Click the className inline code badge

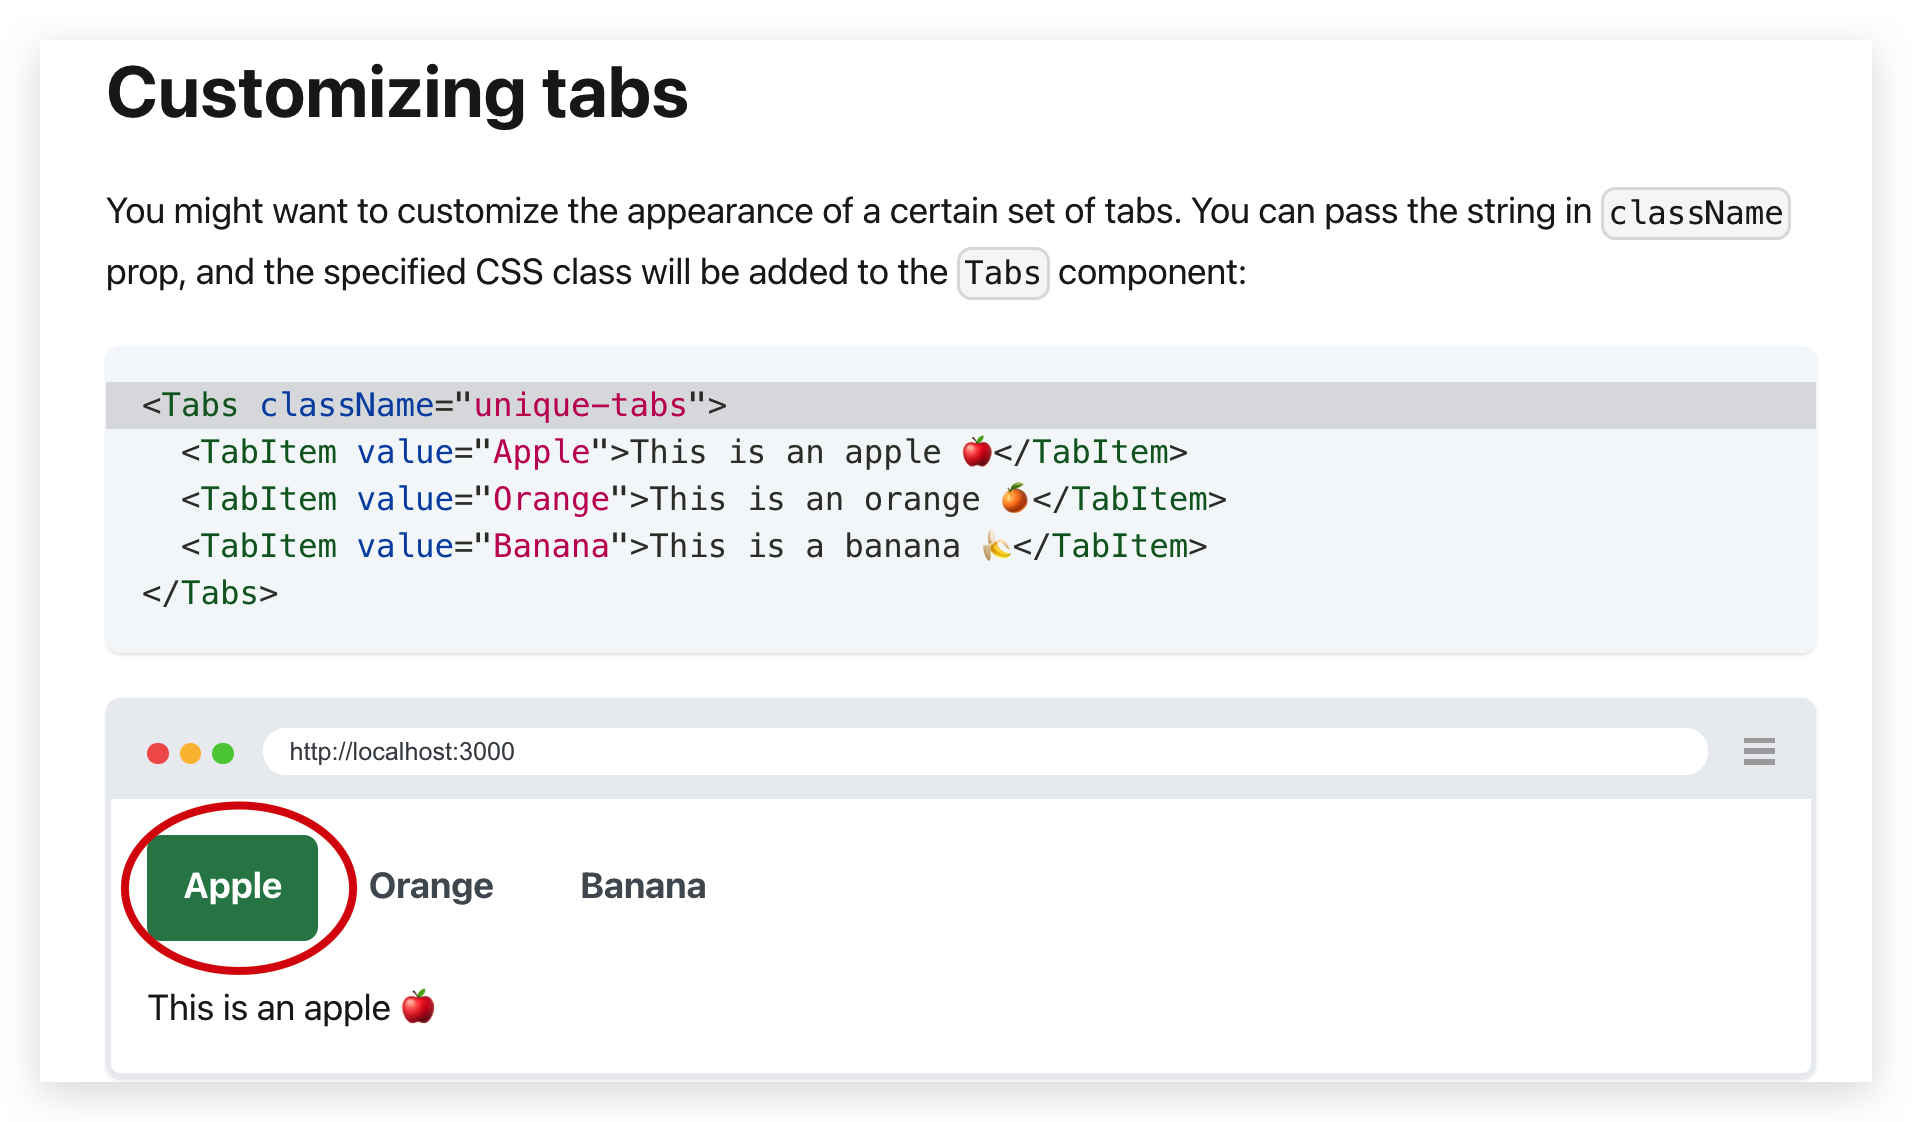point(1694,213)
